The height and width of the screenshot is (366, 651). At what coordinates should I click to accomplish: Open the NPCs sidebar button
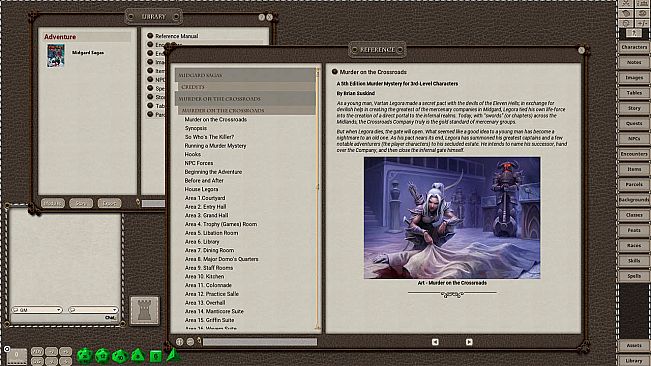coord(634,139)
